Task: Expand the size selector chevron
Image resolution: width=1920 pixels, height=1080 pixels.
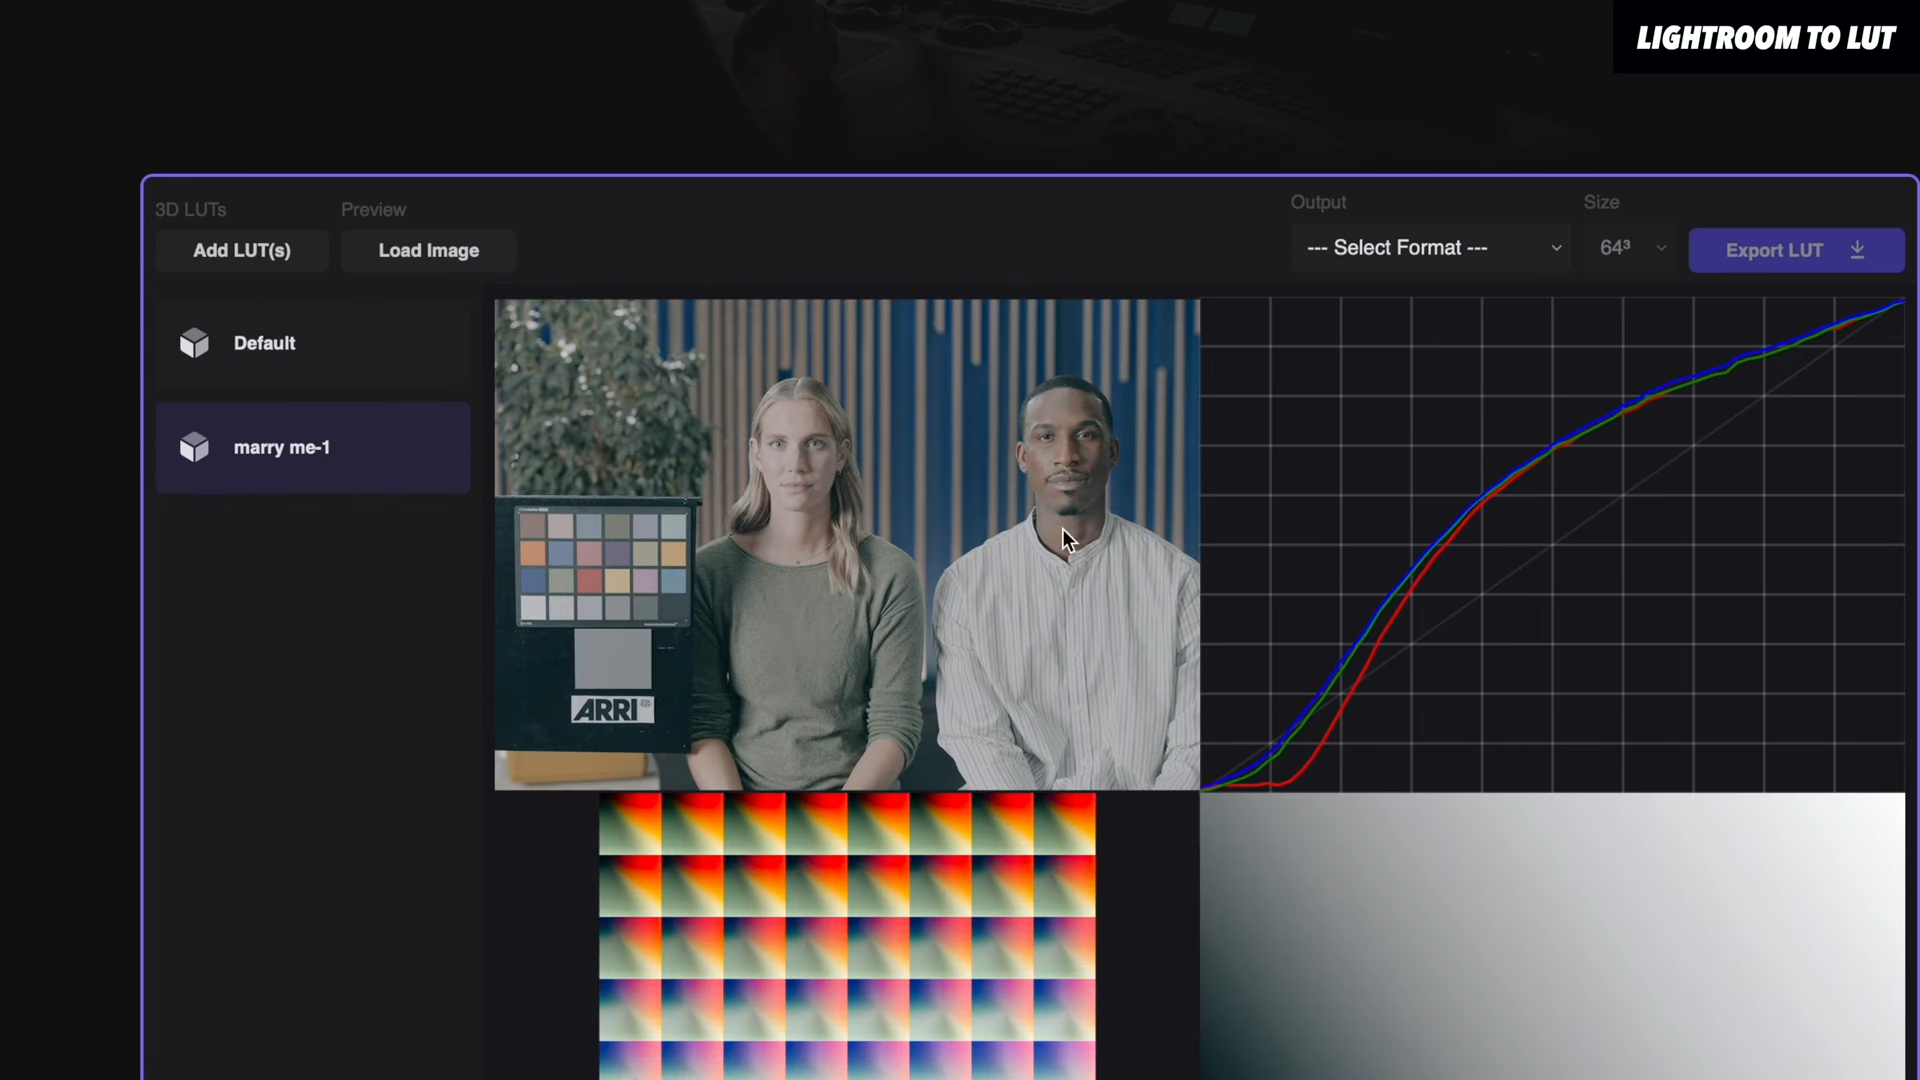Action: (x=1661, y=248)
